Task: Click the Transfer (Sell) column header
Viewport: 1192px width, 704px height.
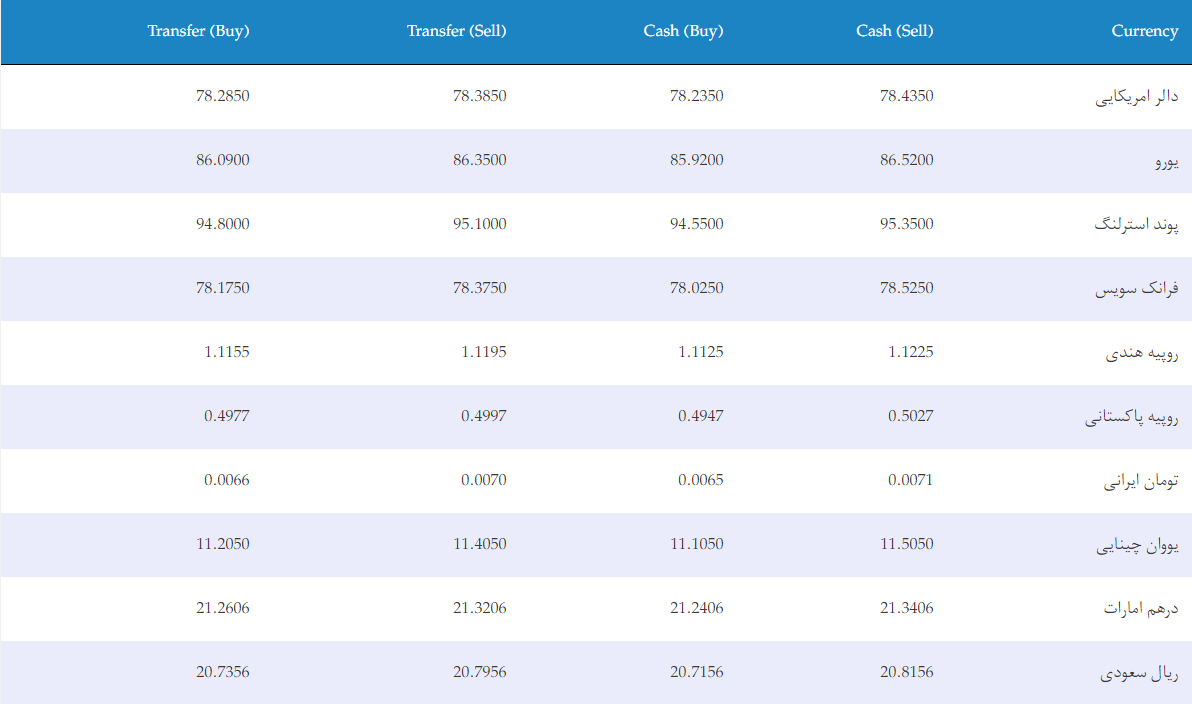Action: click(x=456, y=31)
